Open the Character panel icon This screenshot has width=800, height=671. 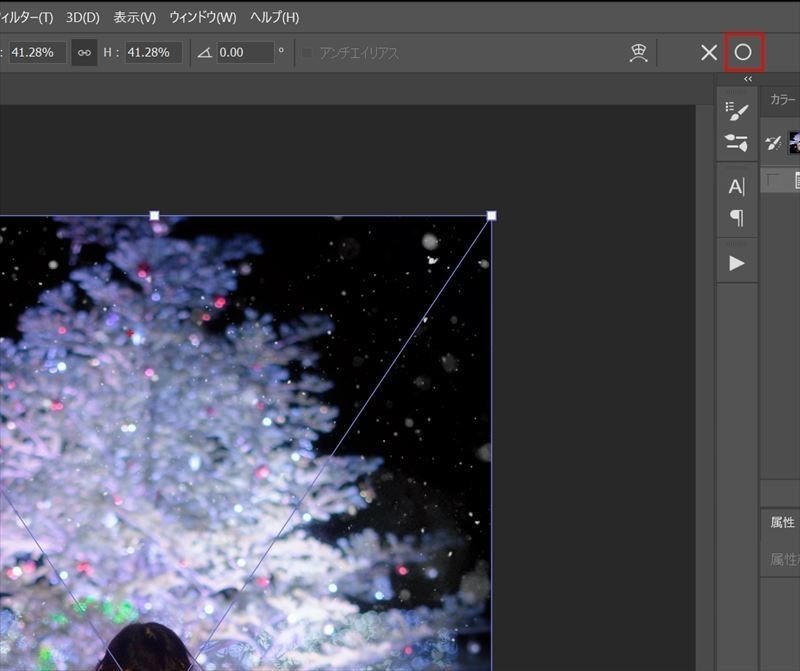pyautogui.click(x=736, y=187)
